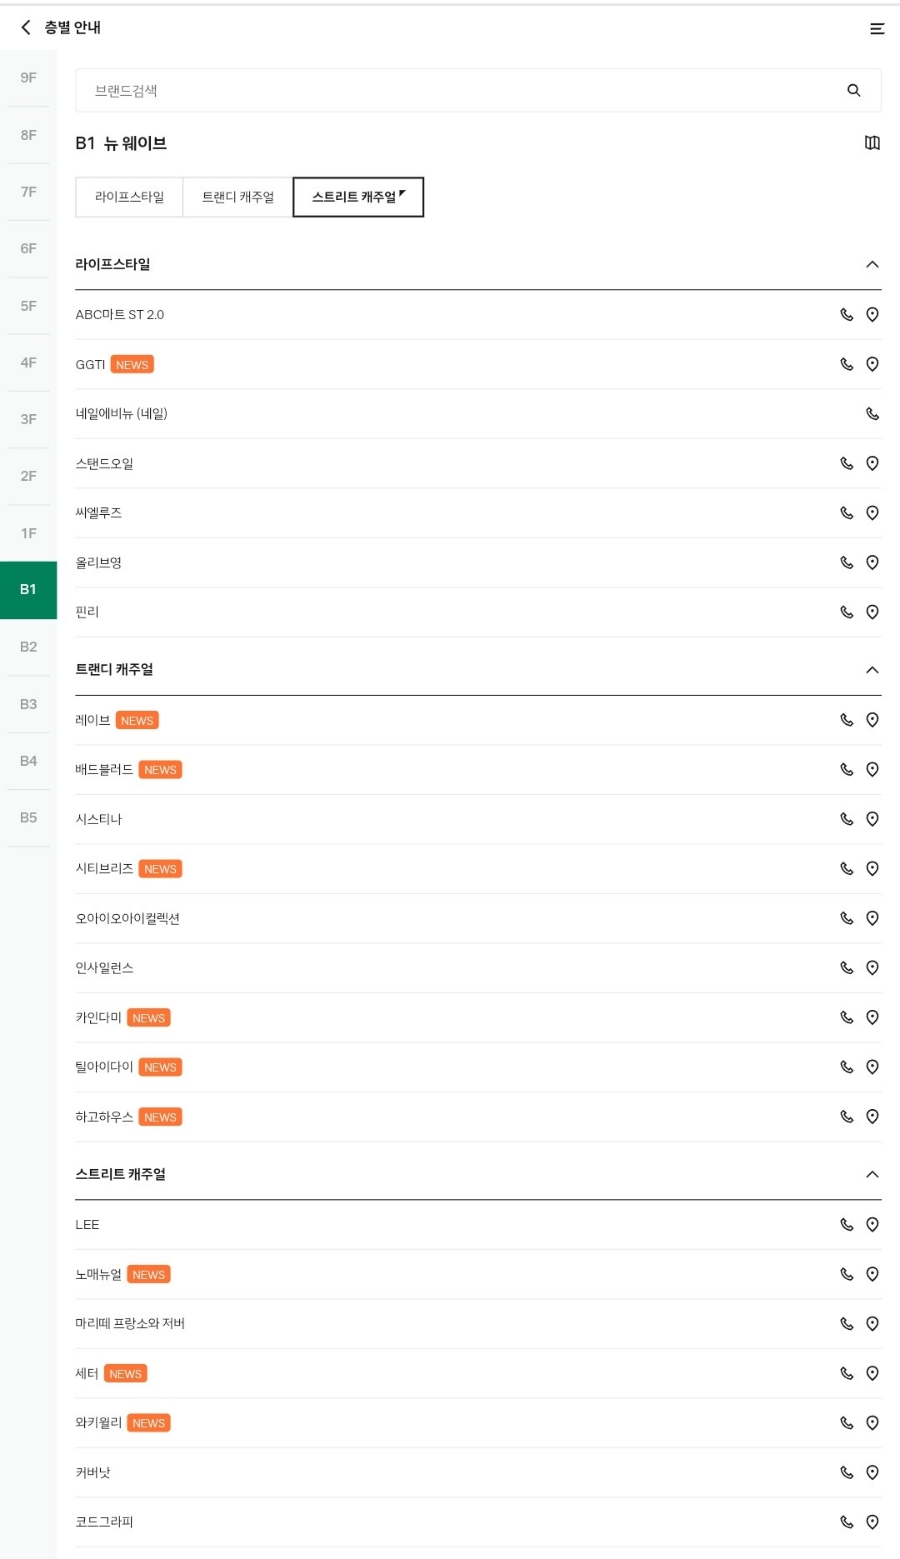
Task: Switch to floor 1F
Action: coord(28,533)
